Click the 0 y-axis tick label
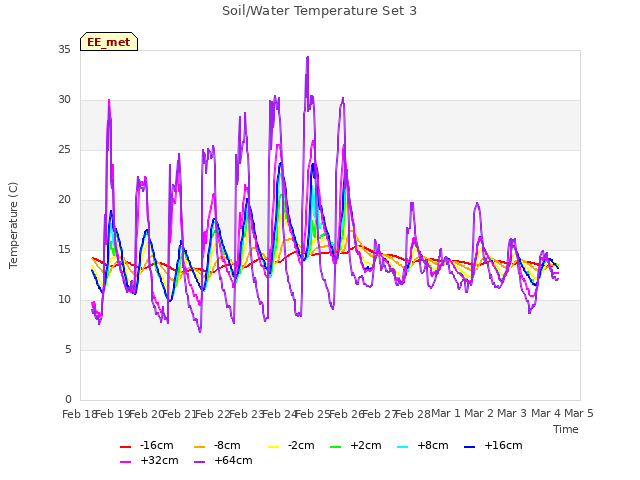Viewport: 640px width, 480px height. click(68, 400)
